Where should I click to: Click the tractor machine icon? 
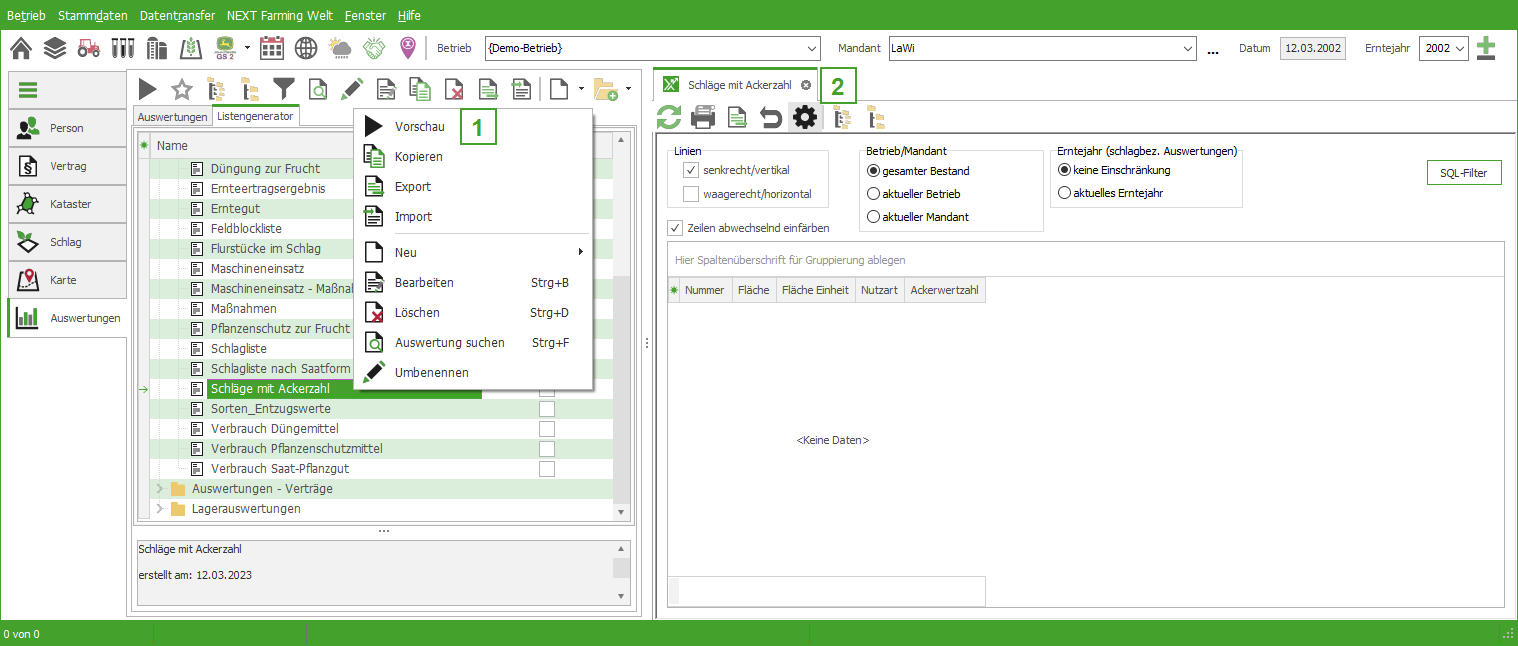88,48
